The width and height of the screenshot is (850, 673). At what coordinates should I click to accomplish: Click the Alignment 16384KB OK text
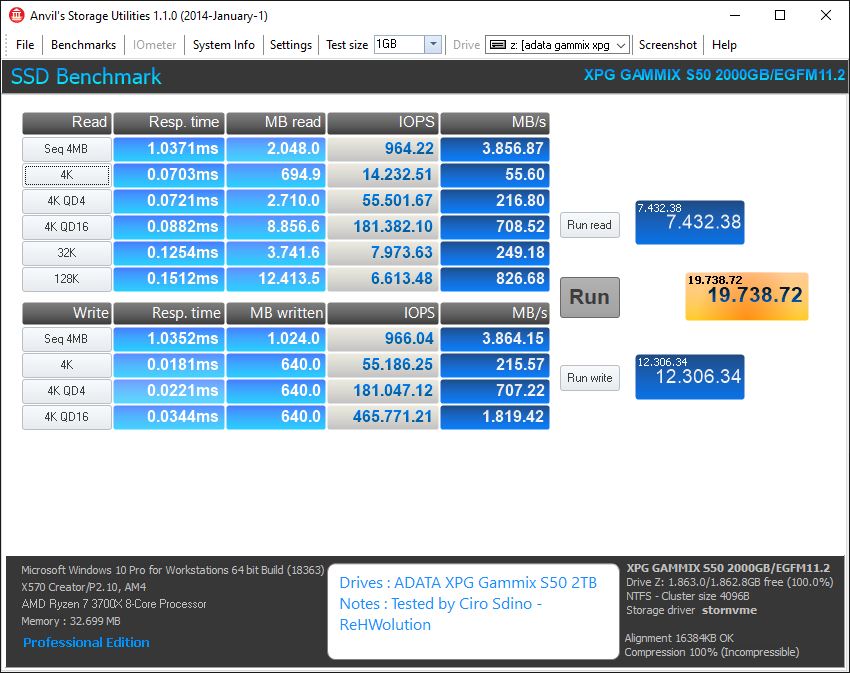click(679, 638)
